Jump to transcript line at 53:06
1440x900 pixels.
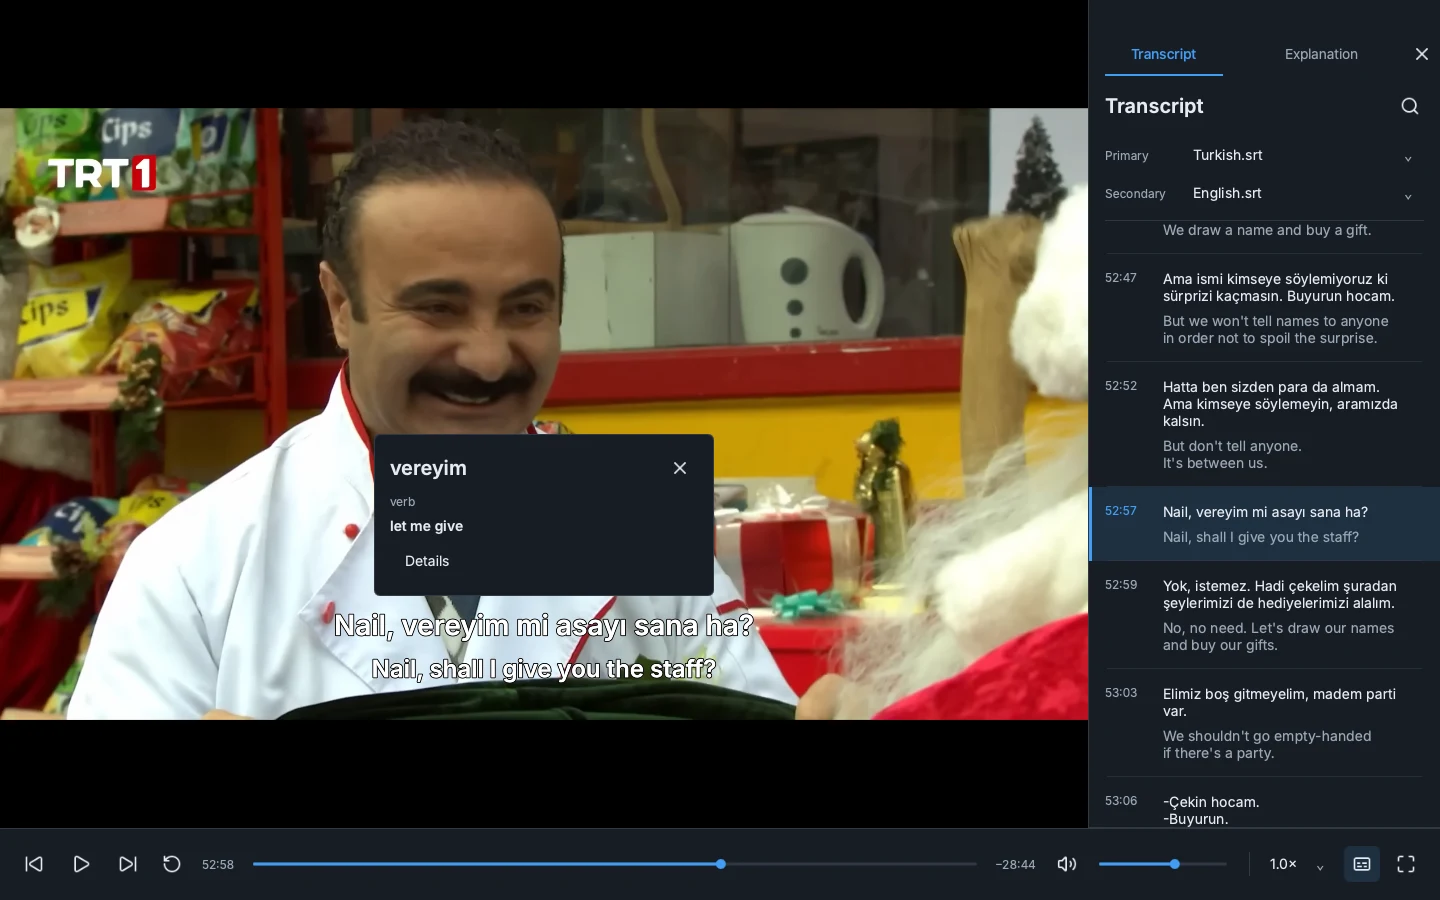click(x=1264, y=803)
